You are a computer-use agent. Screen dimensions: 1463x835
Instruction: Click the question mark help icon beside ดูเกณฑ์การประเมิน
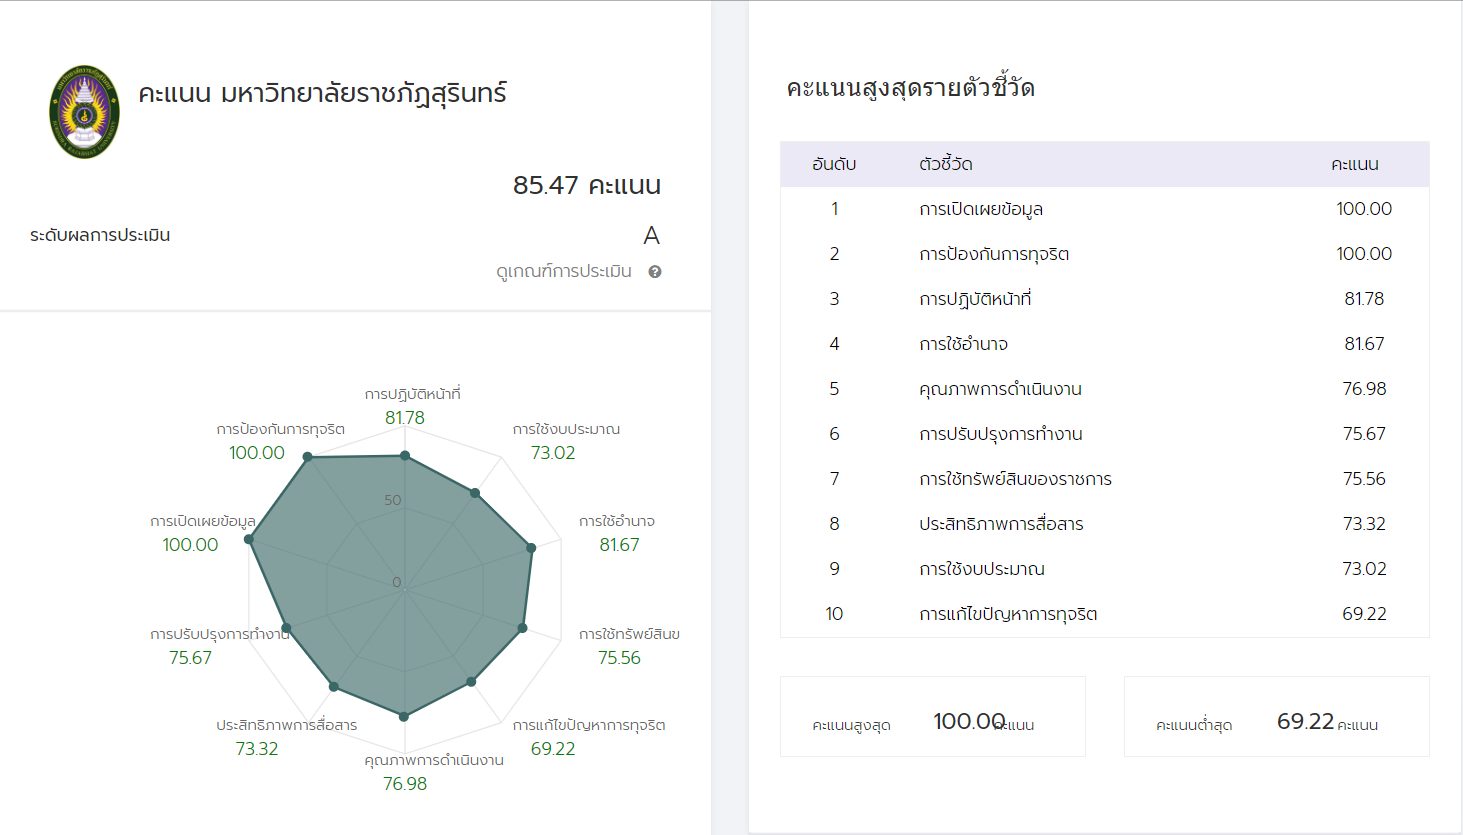click(655, 272)
